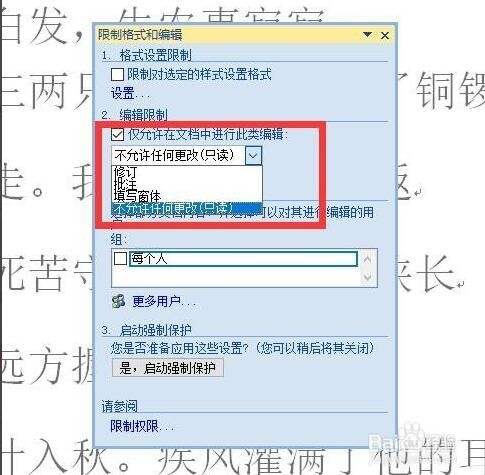Open the task pane options triangle

coord(367,34)
